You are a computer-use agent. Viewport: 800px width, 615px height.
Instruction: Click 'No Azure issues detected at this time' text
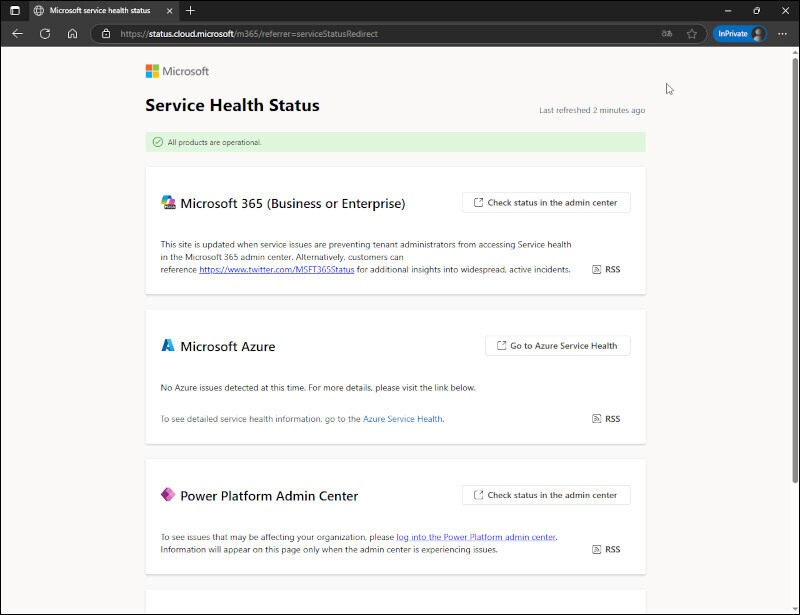[233, 388]
